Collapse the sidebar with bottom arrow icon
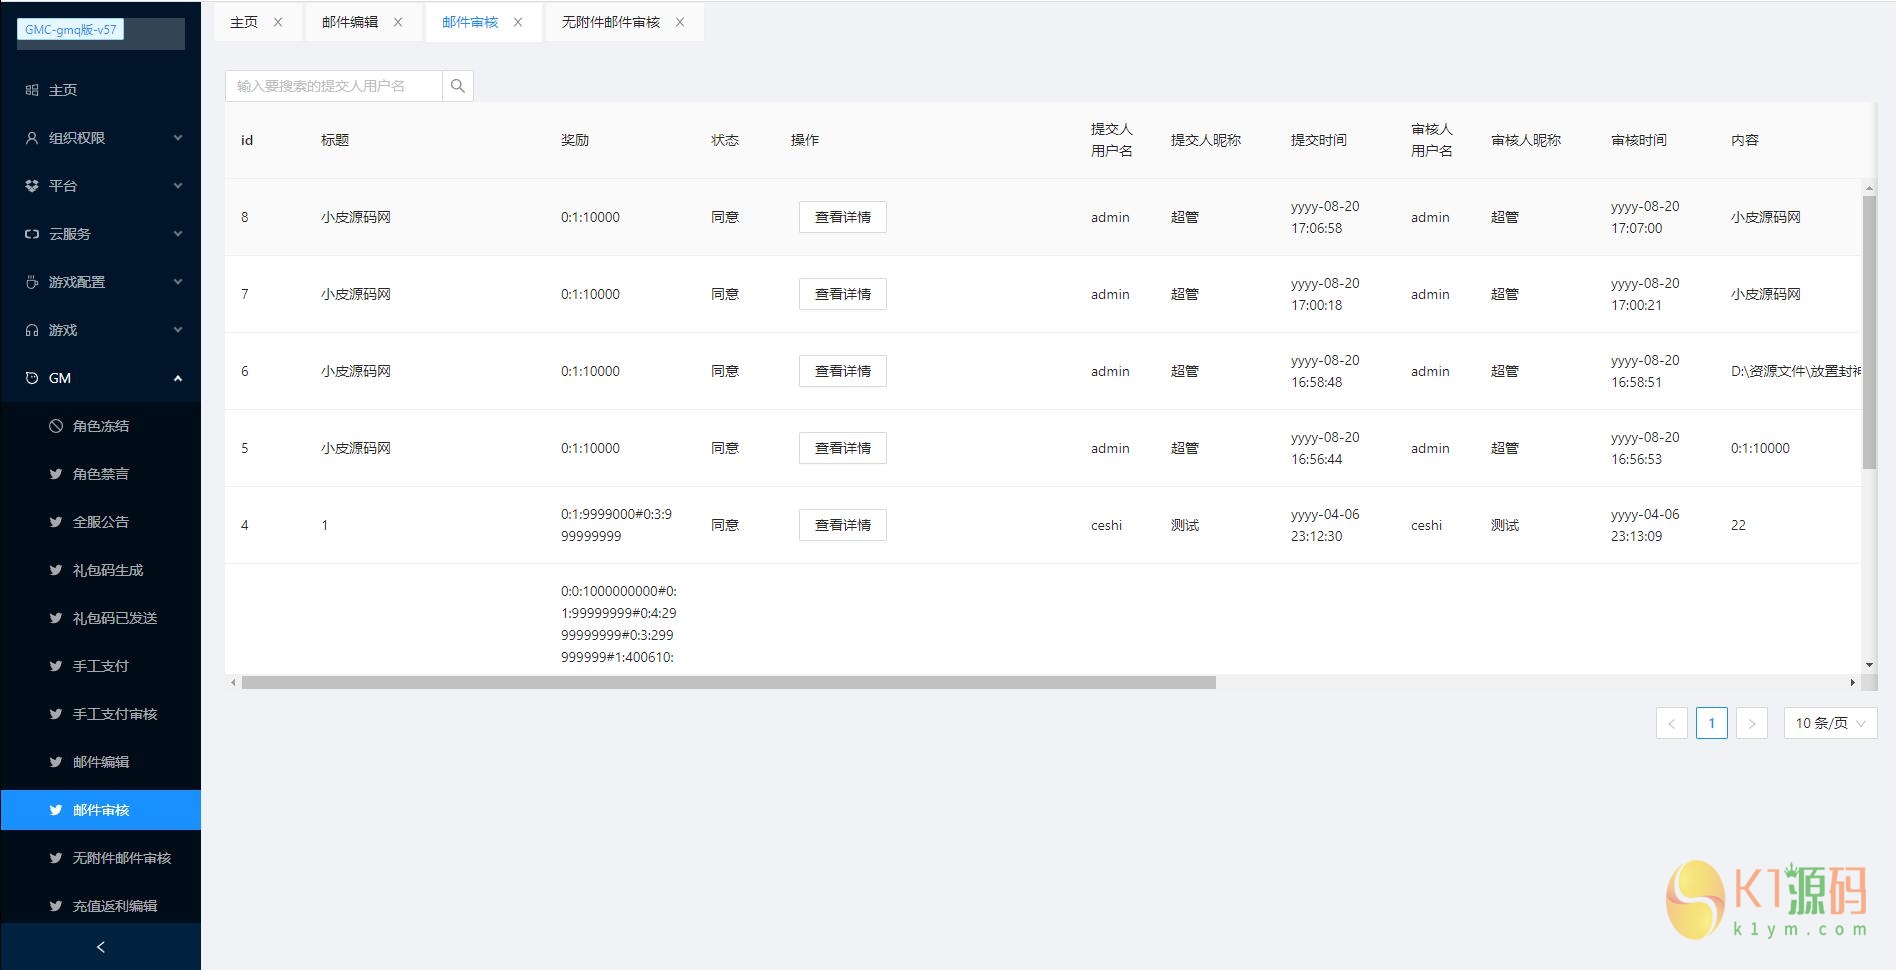The height and width of the screenshot is (970, 1896). pyautogui.click(x=100, y=946)
